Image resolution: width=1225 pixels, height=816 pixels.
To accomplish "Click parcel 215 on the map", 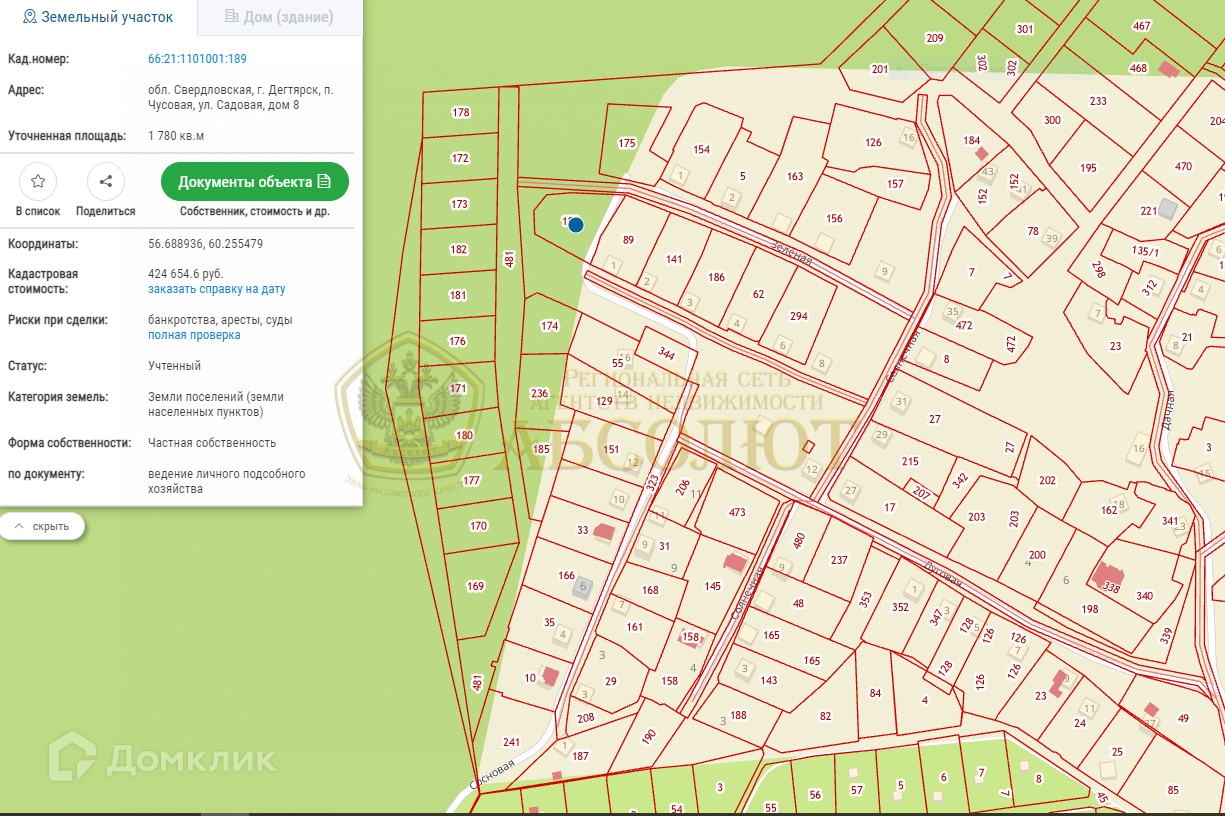I will click(x=910, y=461).
